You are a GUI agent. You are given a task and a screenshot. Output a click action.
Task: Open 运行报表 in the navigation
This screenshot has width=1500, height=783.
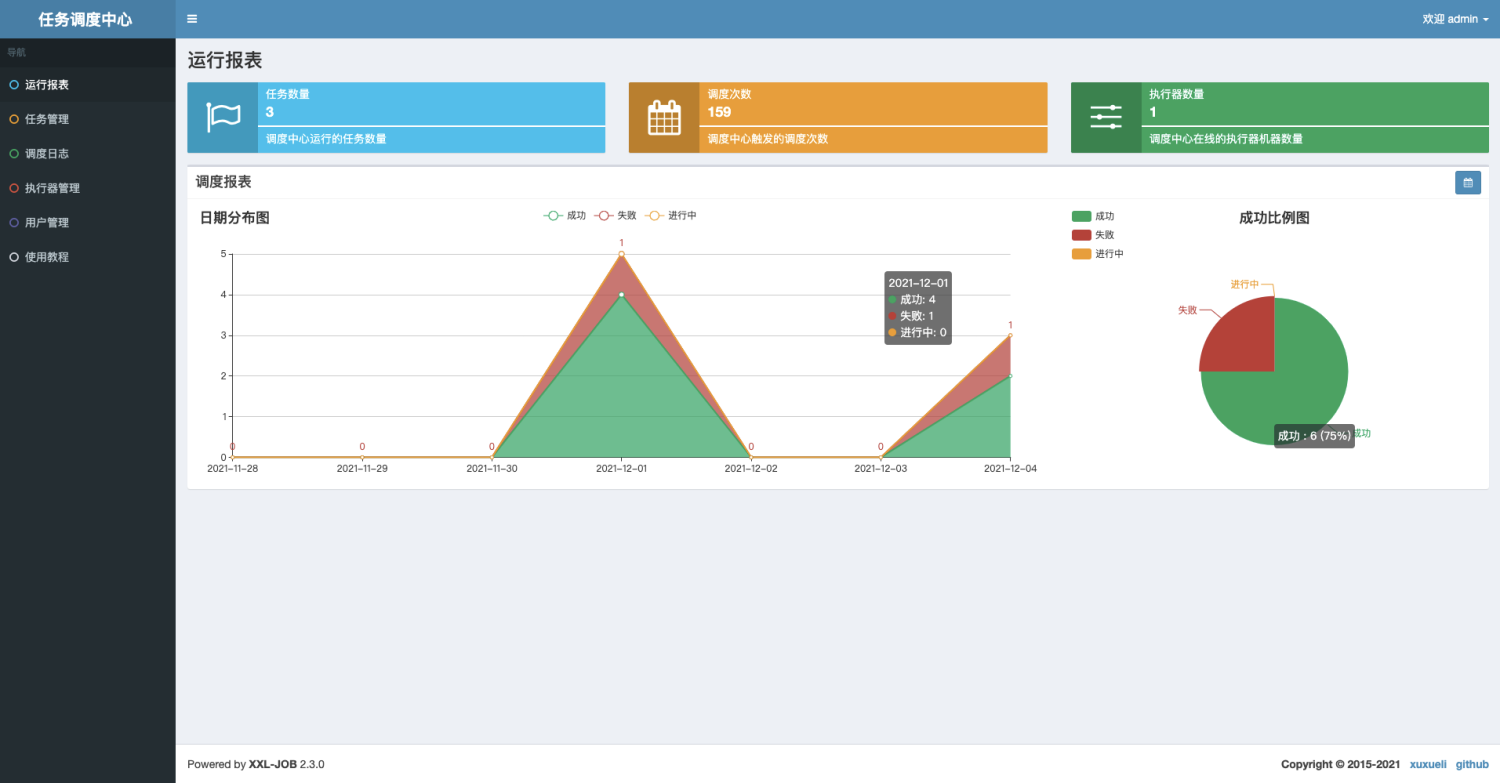[88, 85]
